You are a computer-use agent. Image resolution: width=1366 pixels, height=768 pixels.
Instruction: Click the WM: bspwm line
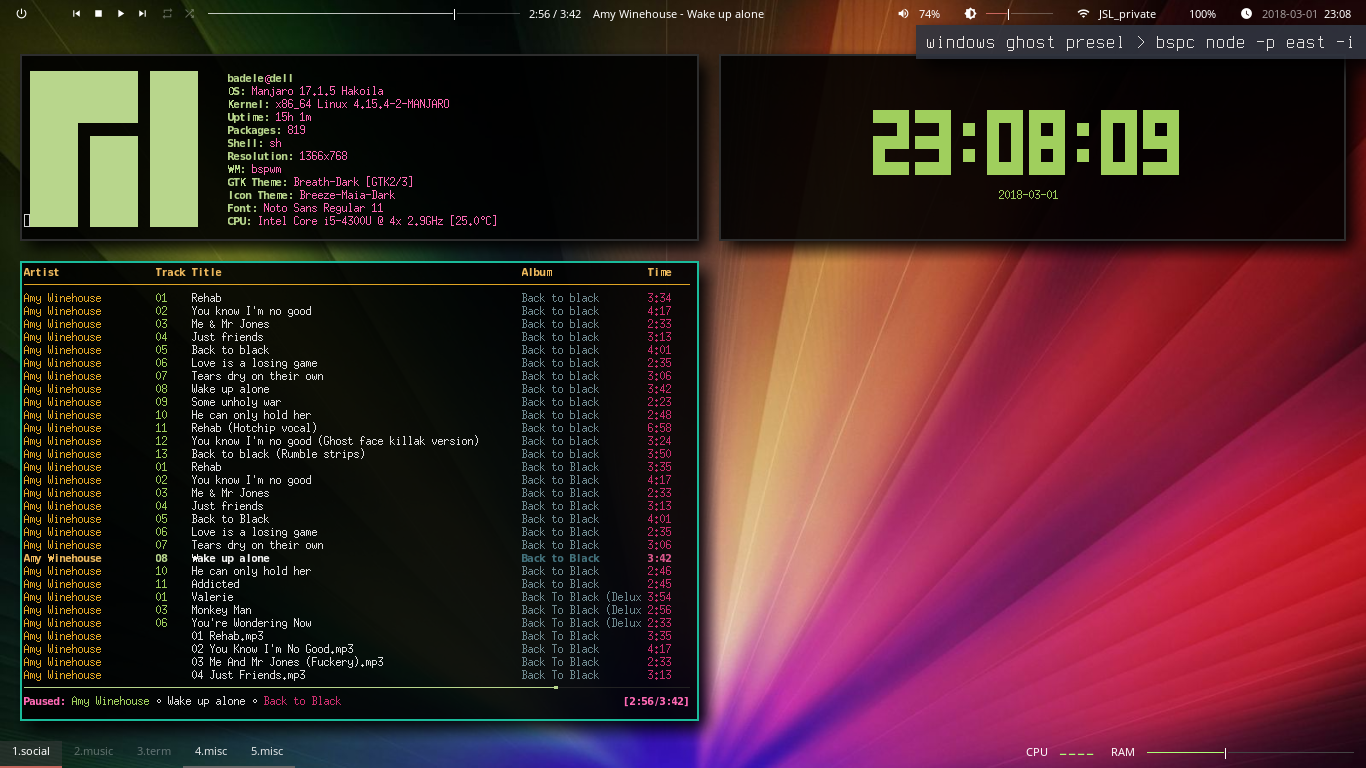coord(254,169)
